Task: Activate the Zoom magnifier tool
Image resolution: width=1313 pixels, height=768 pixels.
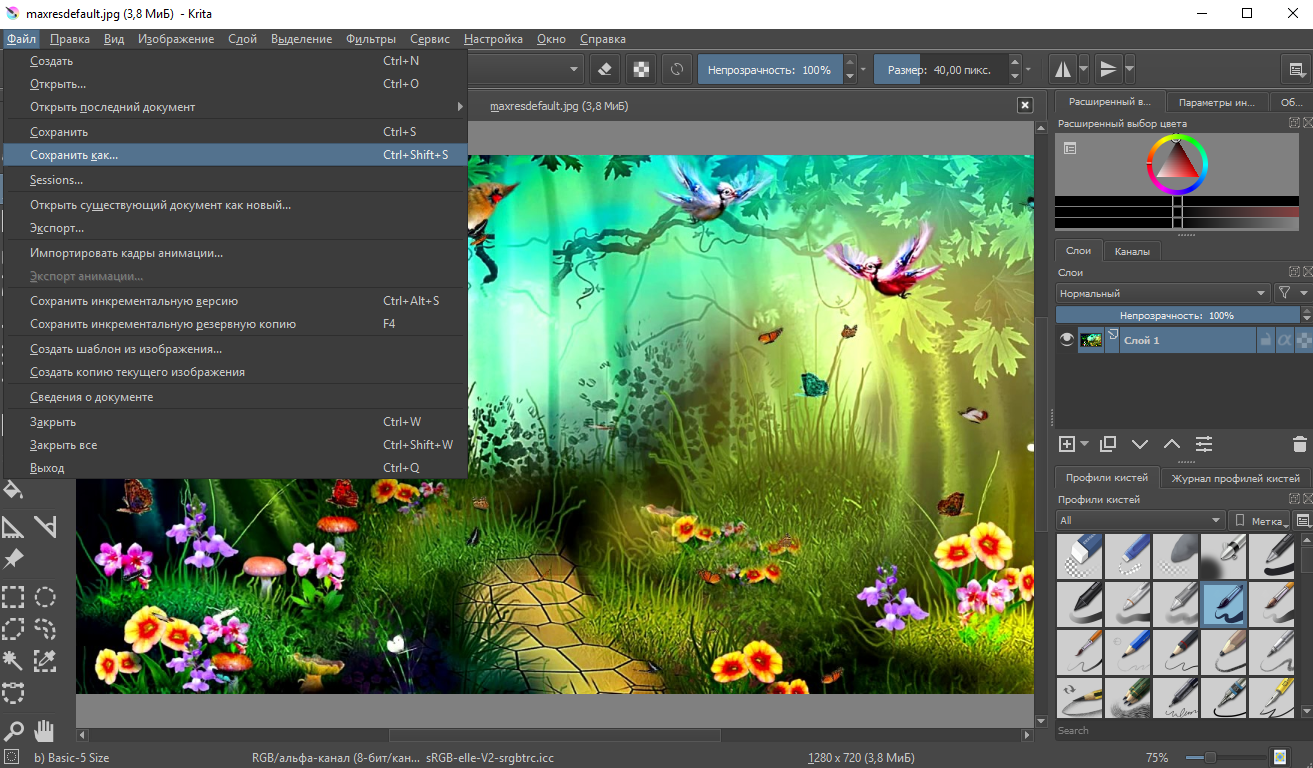Action: pos(13,731)
